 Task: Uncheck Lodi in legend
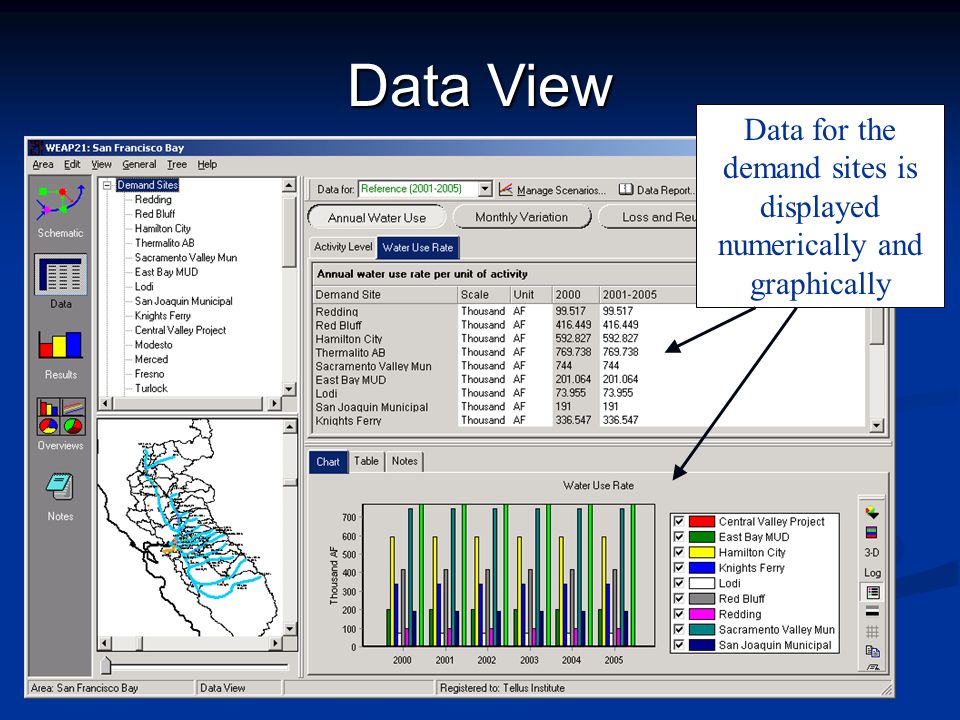click(x=678, y=583)
